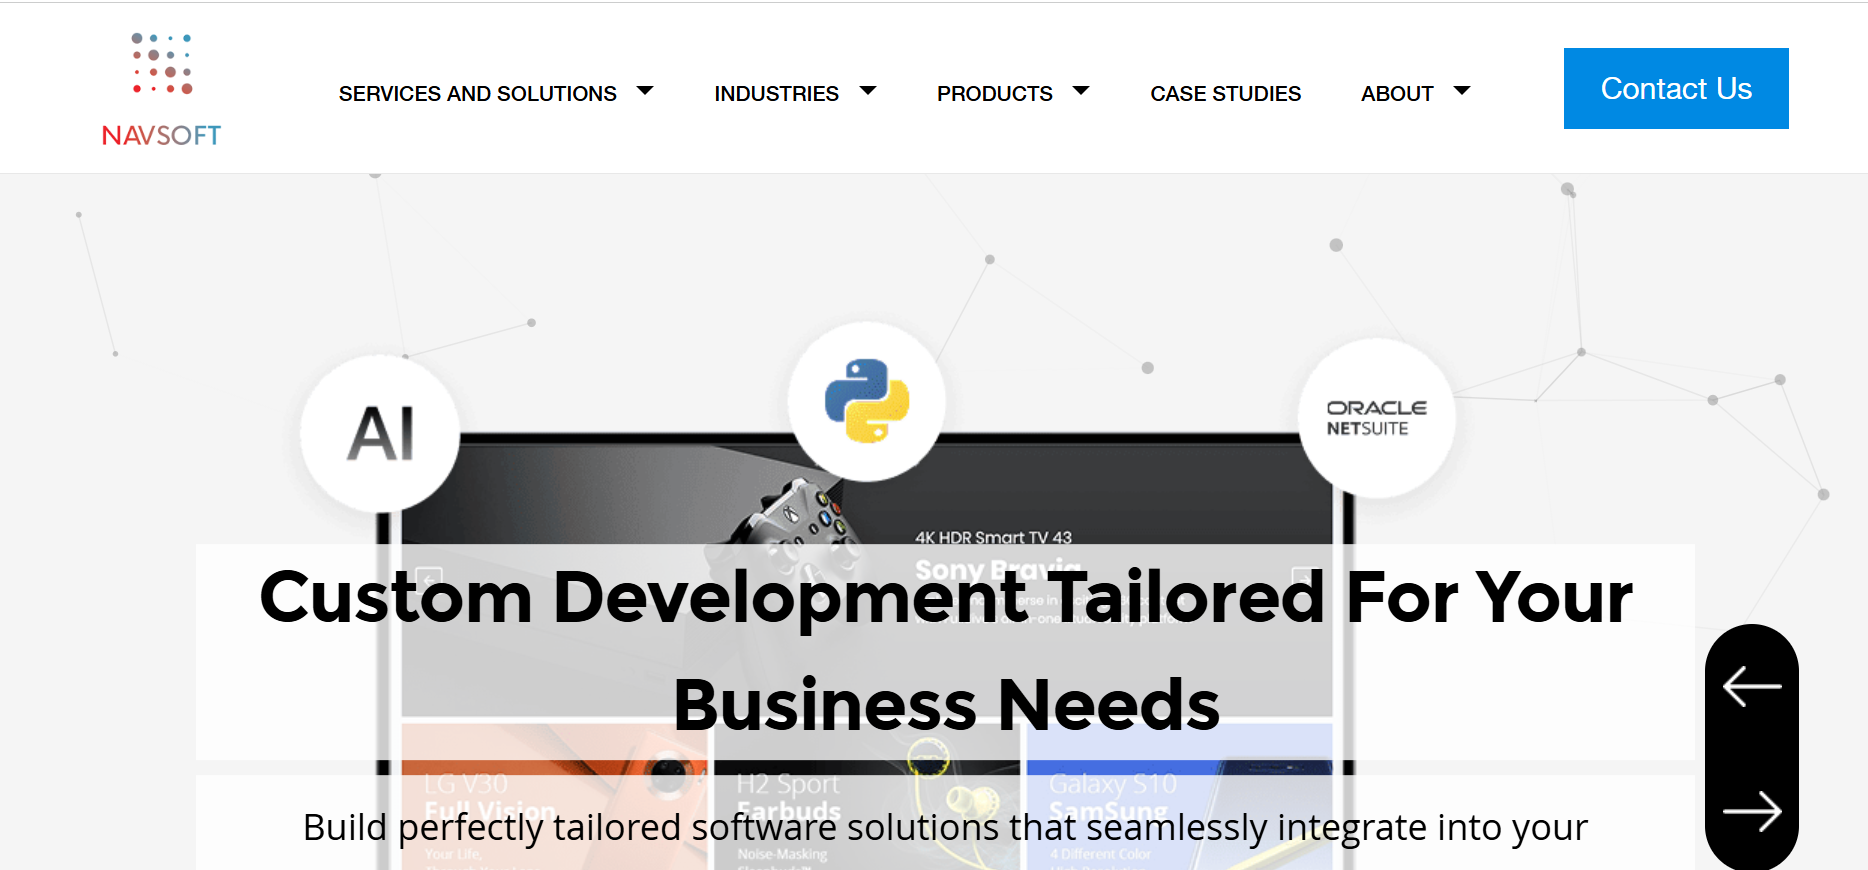Click the Contact Us button
Viewport: 1868px width, 870px height.
tap(1676, 88)
